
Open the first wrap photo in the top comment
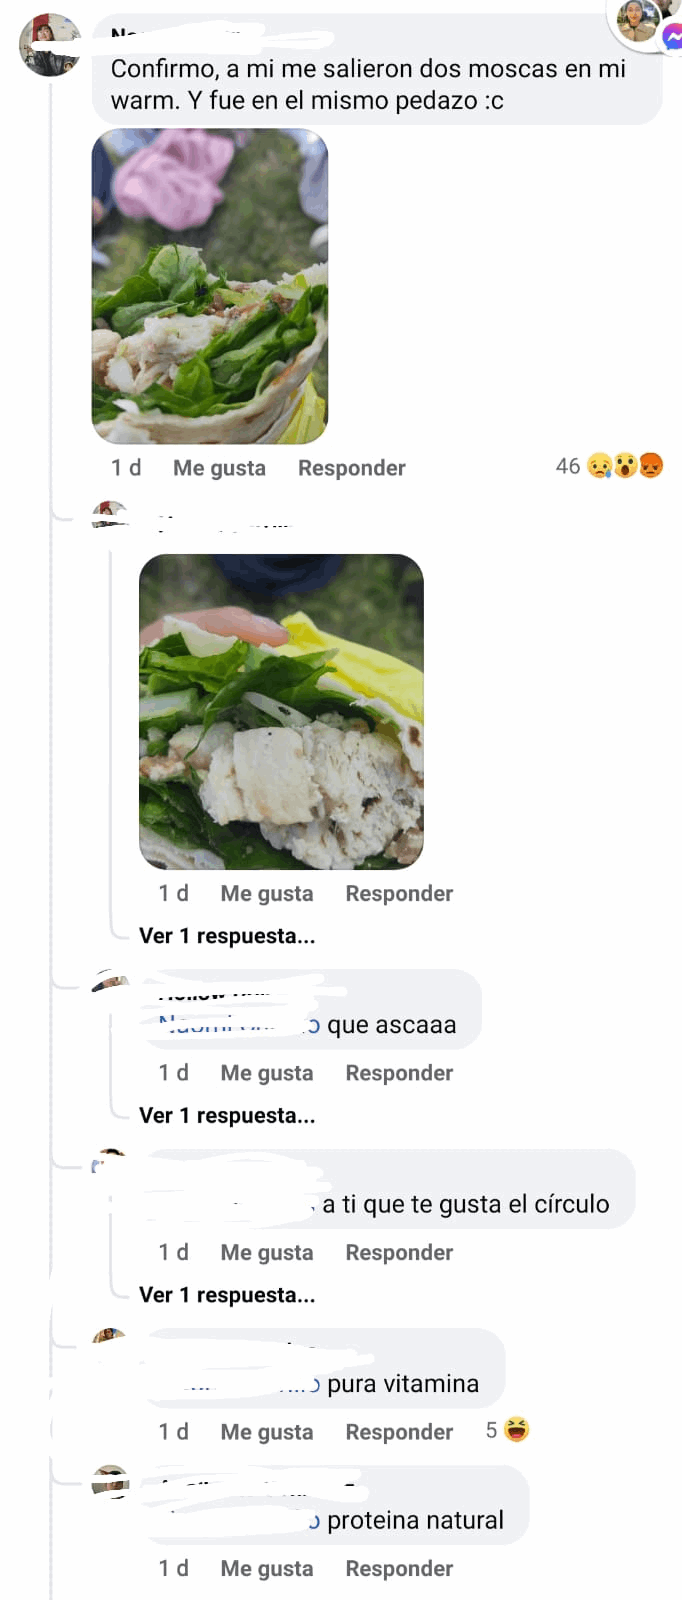pos(210,286)
